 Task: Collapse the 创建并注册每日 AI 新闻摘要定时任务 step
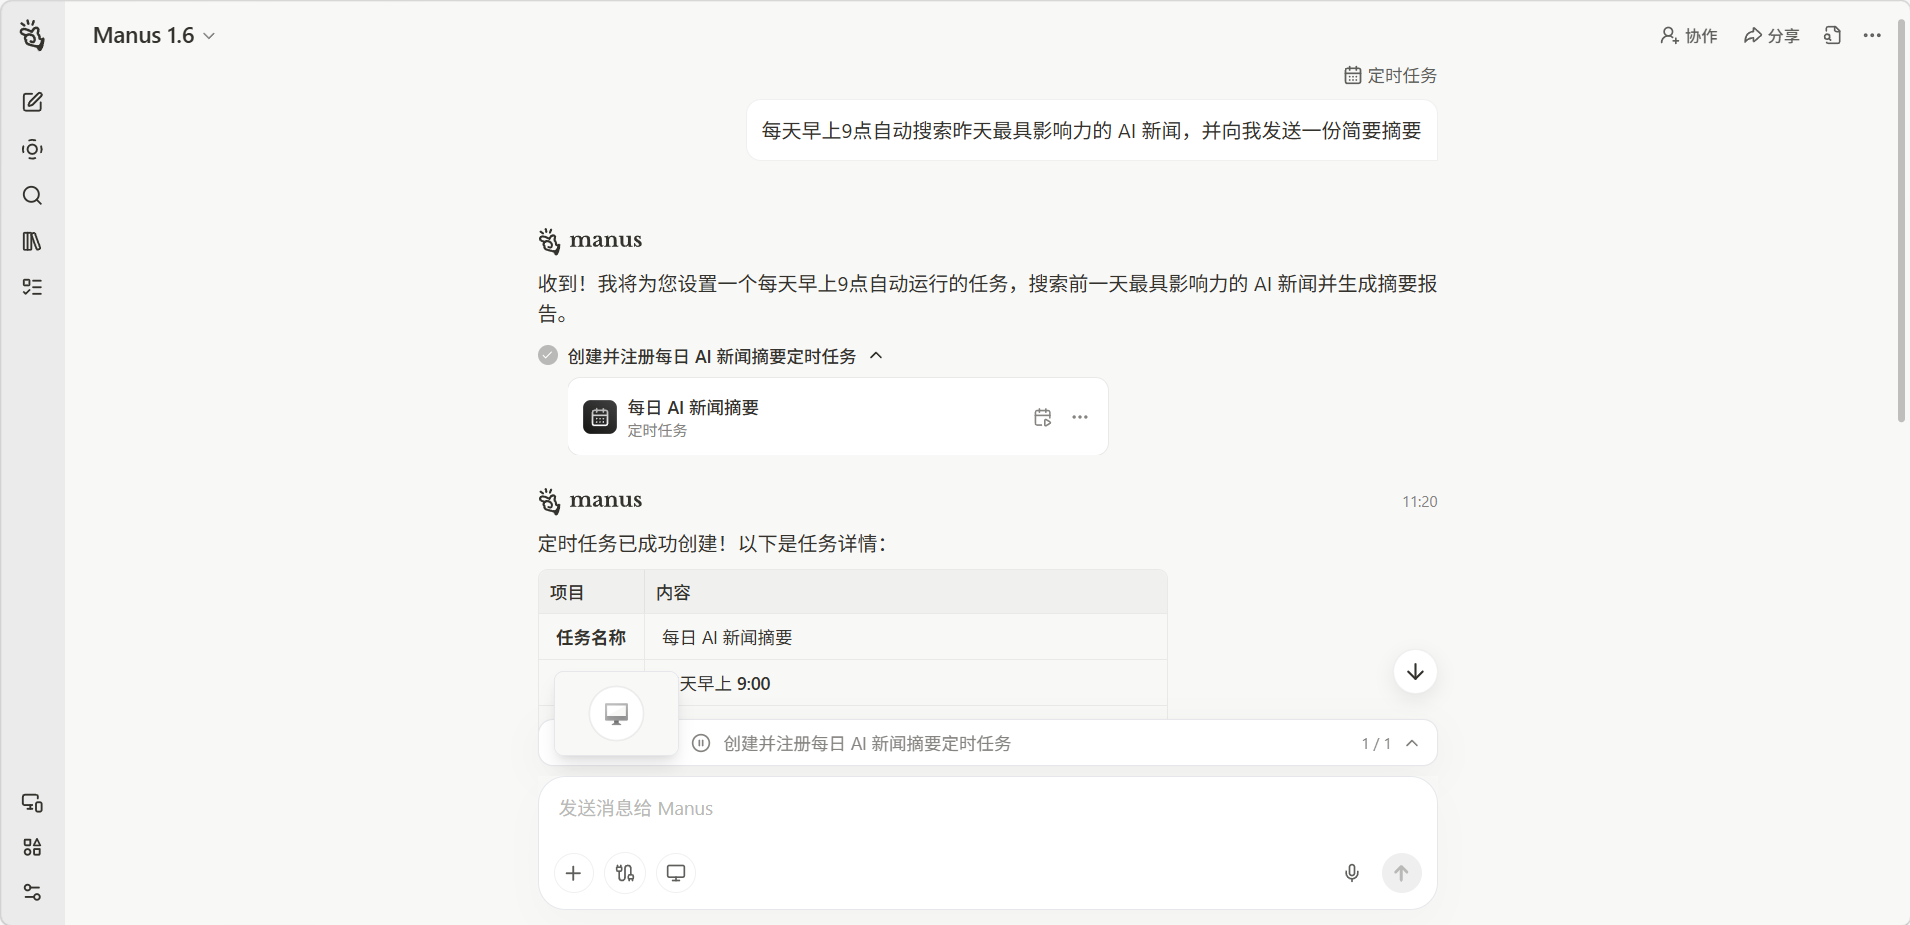[876, 356]
